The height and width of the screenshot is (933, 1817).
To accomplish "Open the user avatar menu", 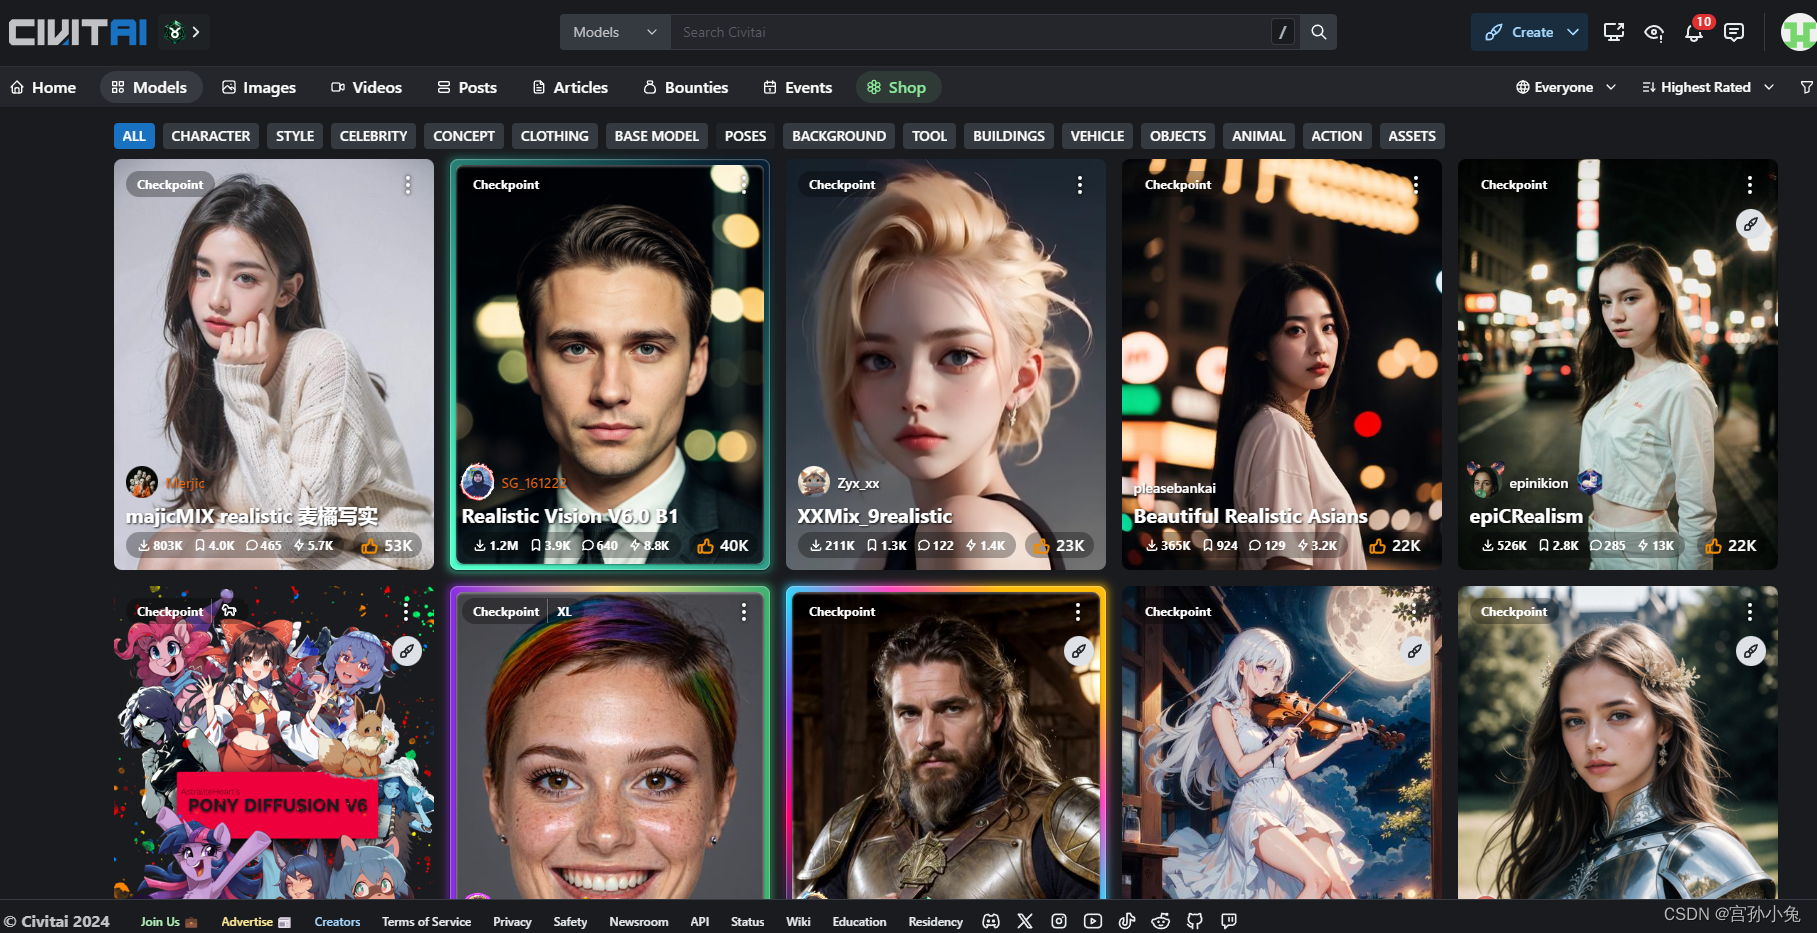I will [x=1799, y=32].
